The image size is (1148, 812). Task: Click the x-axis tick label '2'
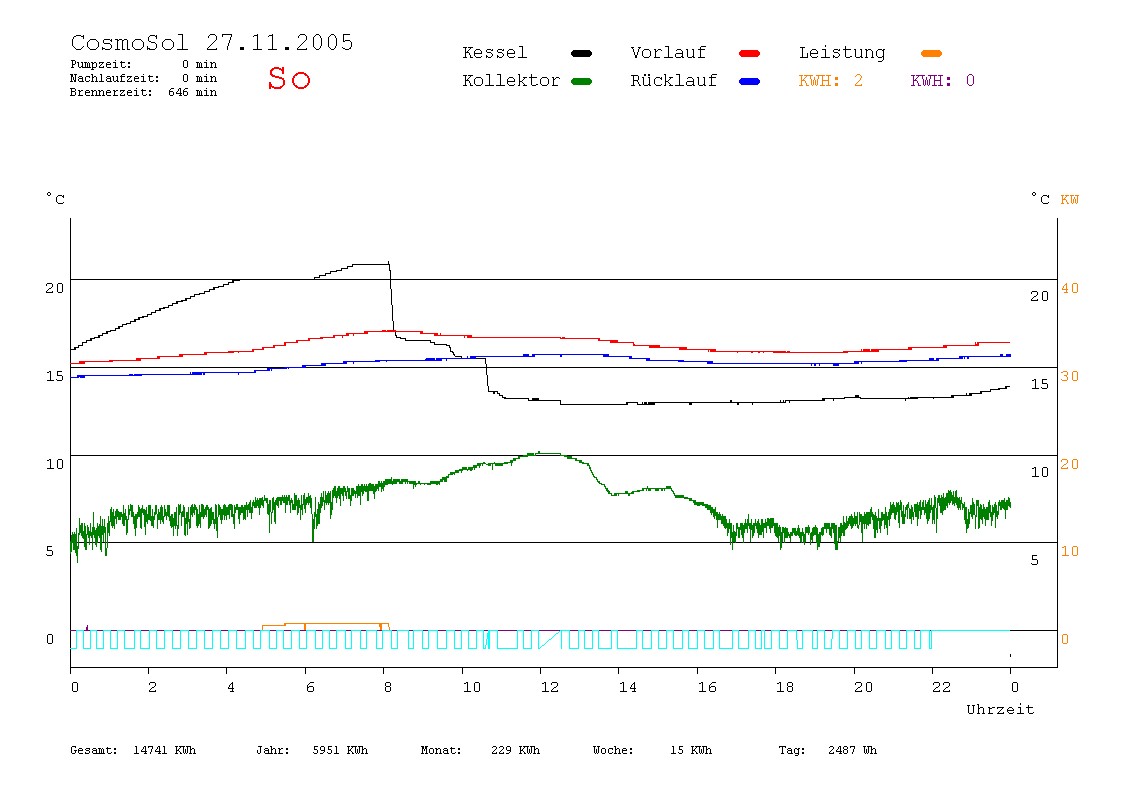[152, 688]
